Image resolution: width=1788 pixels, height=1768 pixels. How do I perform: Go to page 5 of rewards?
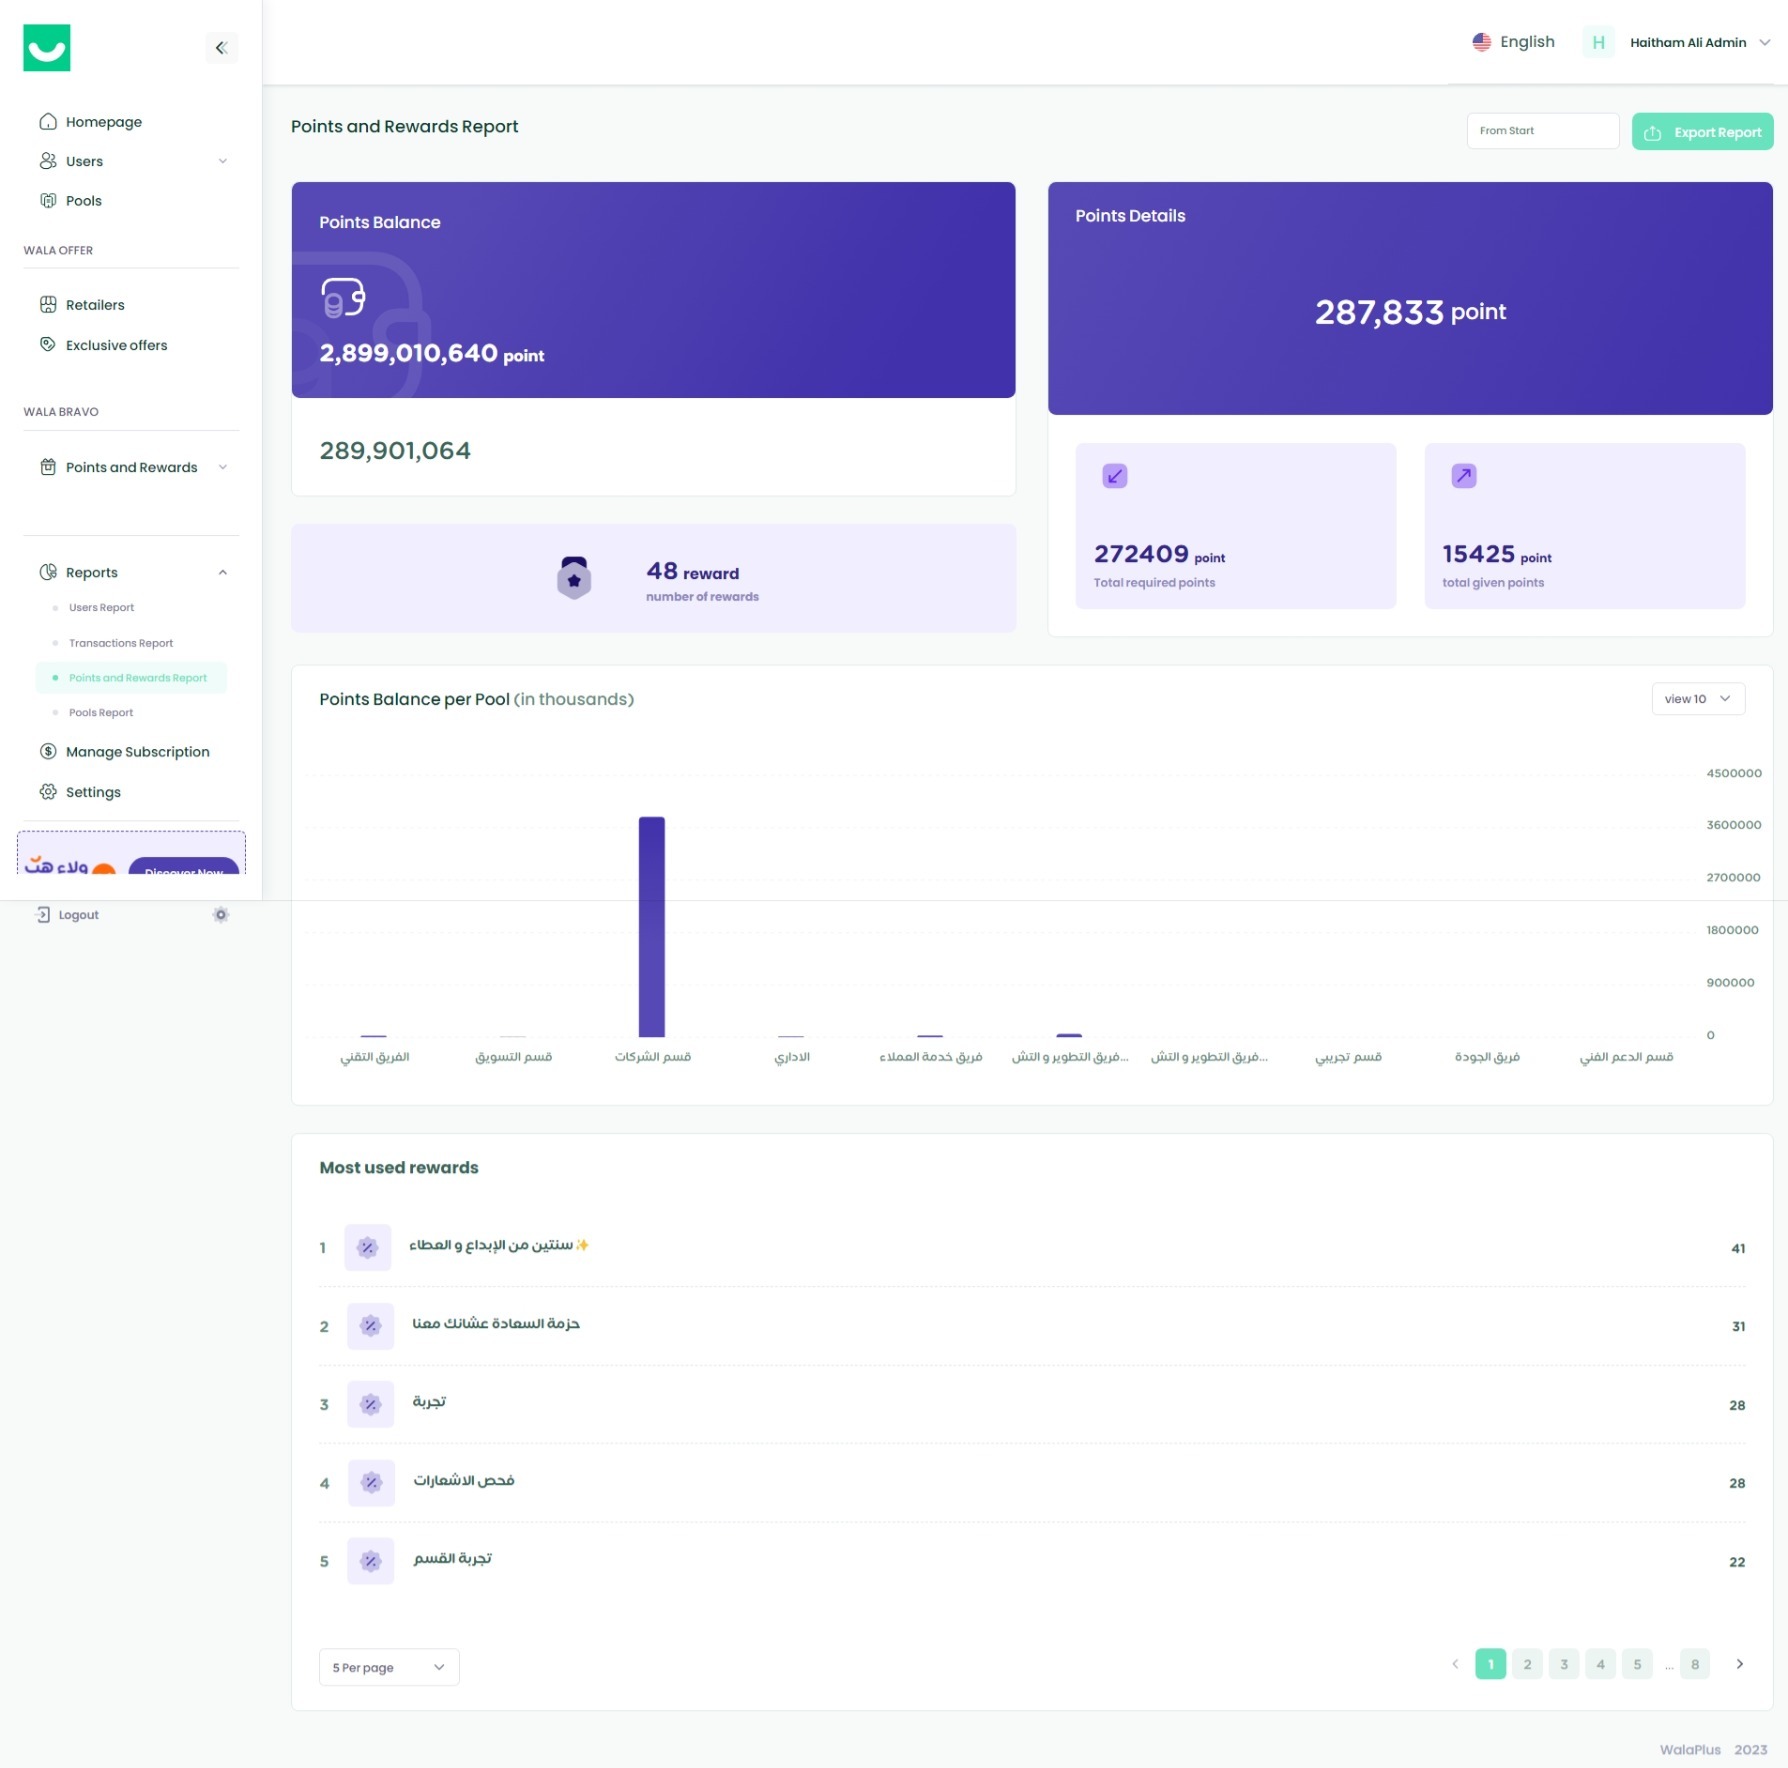point(1637,1664)
